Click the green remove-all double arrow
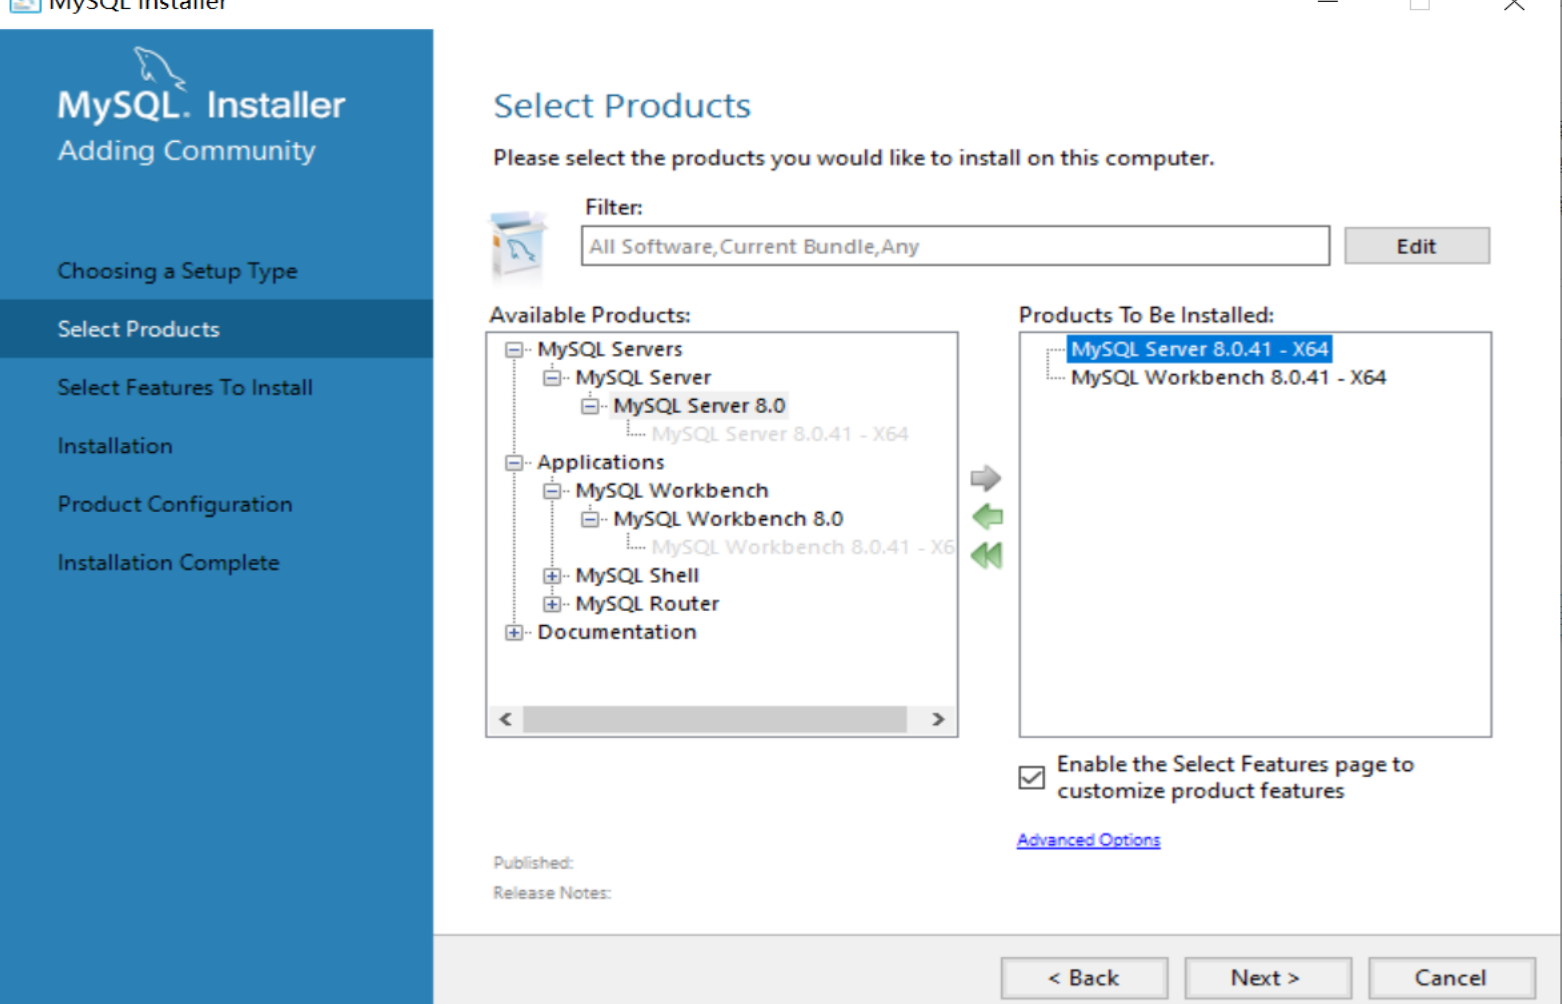 tap(987, 555)
